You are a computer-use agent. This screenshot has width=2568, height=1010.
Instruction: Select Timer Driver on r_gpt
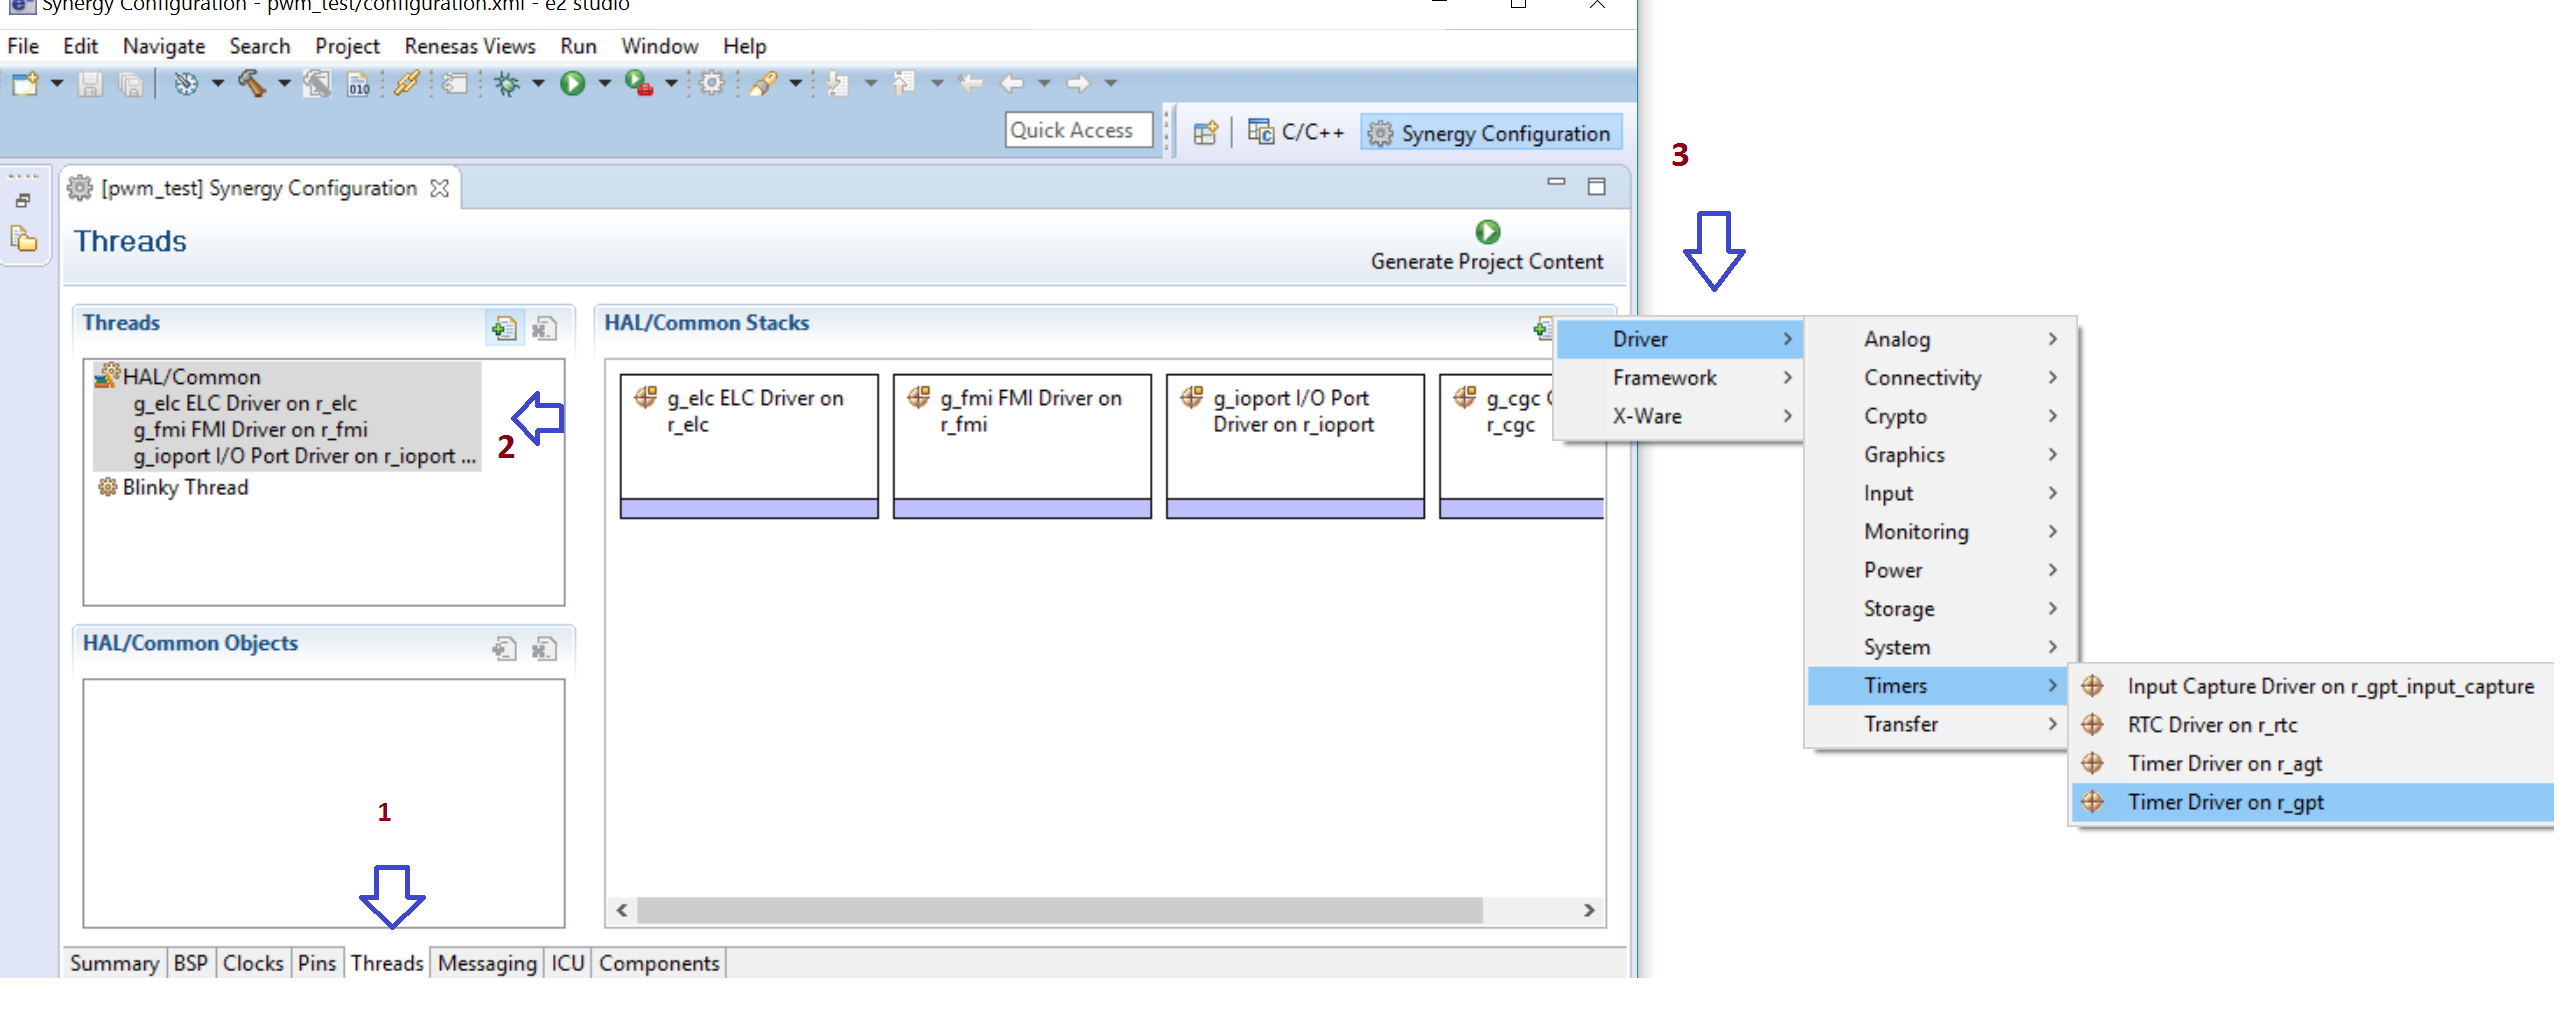(x=2227, y=802)
